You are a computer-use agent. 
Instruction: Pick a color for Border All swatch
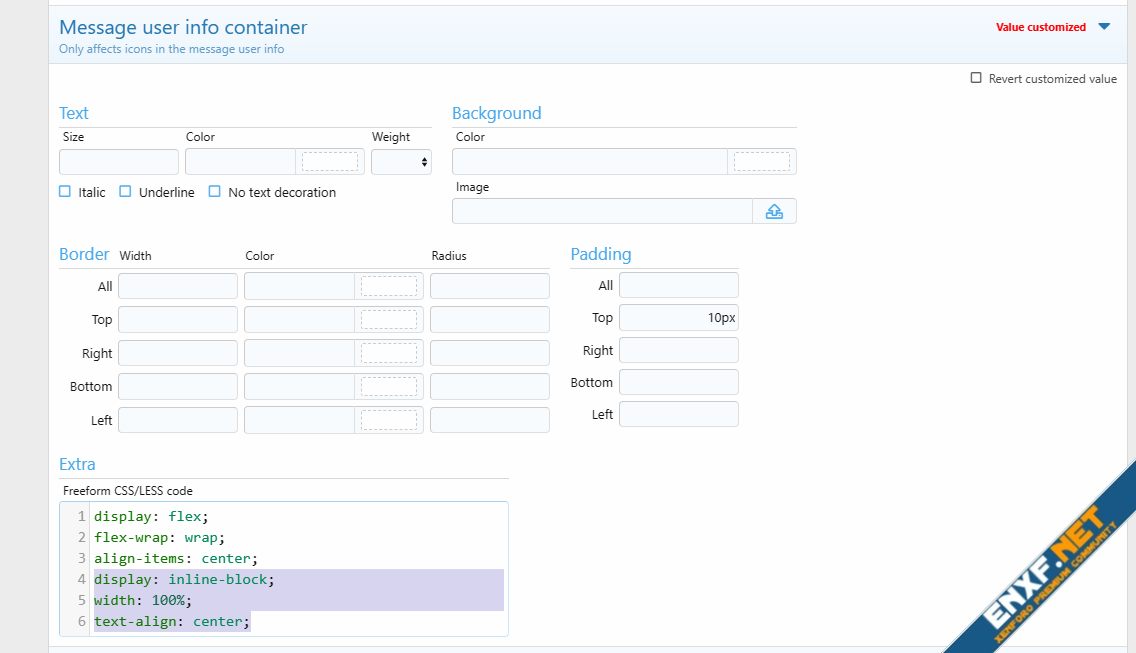tap(388, 287)
